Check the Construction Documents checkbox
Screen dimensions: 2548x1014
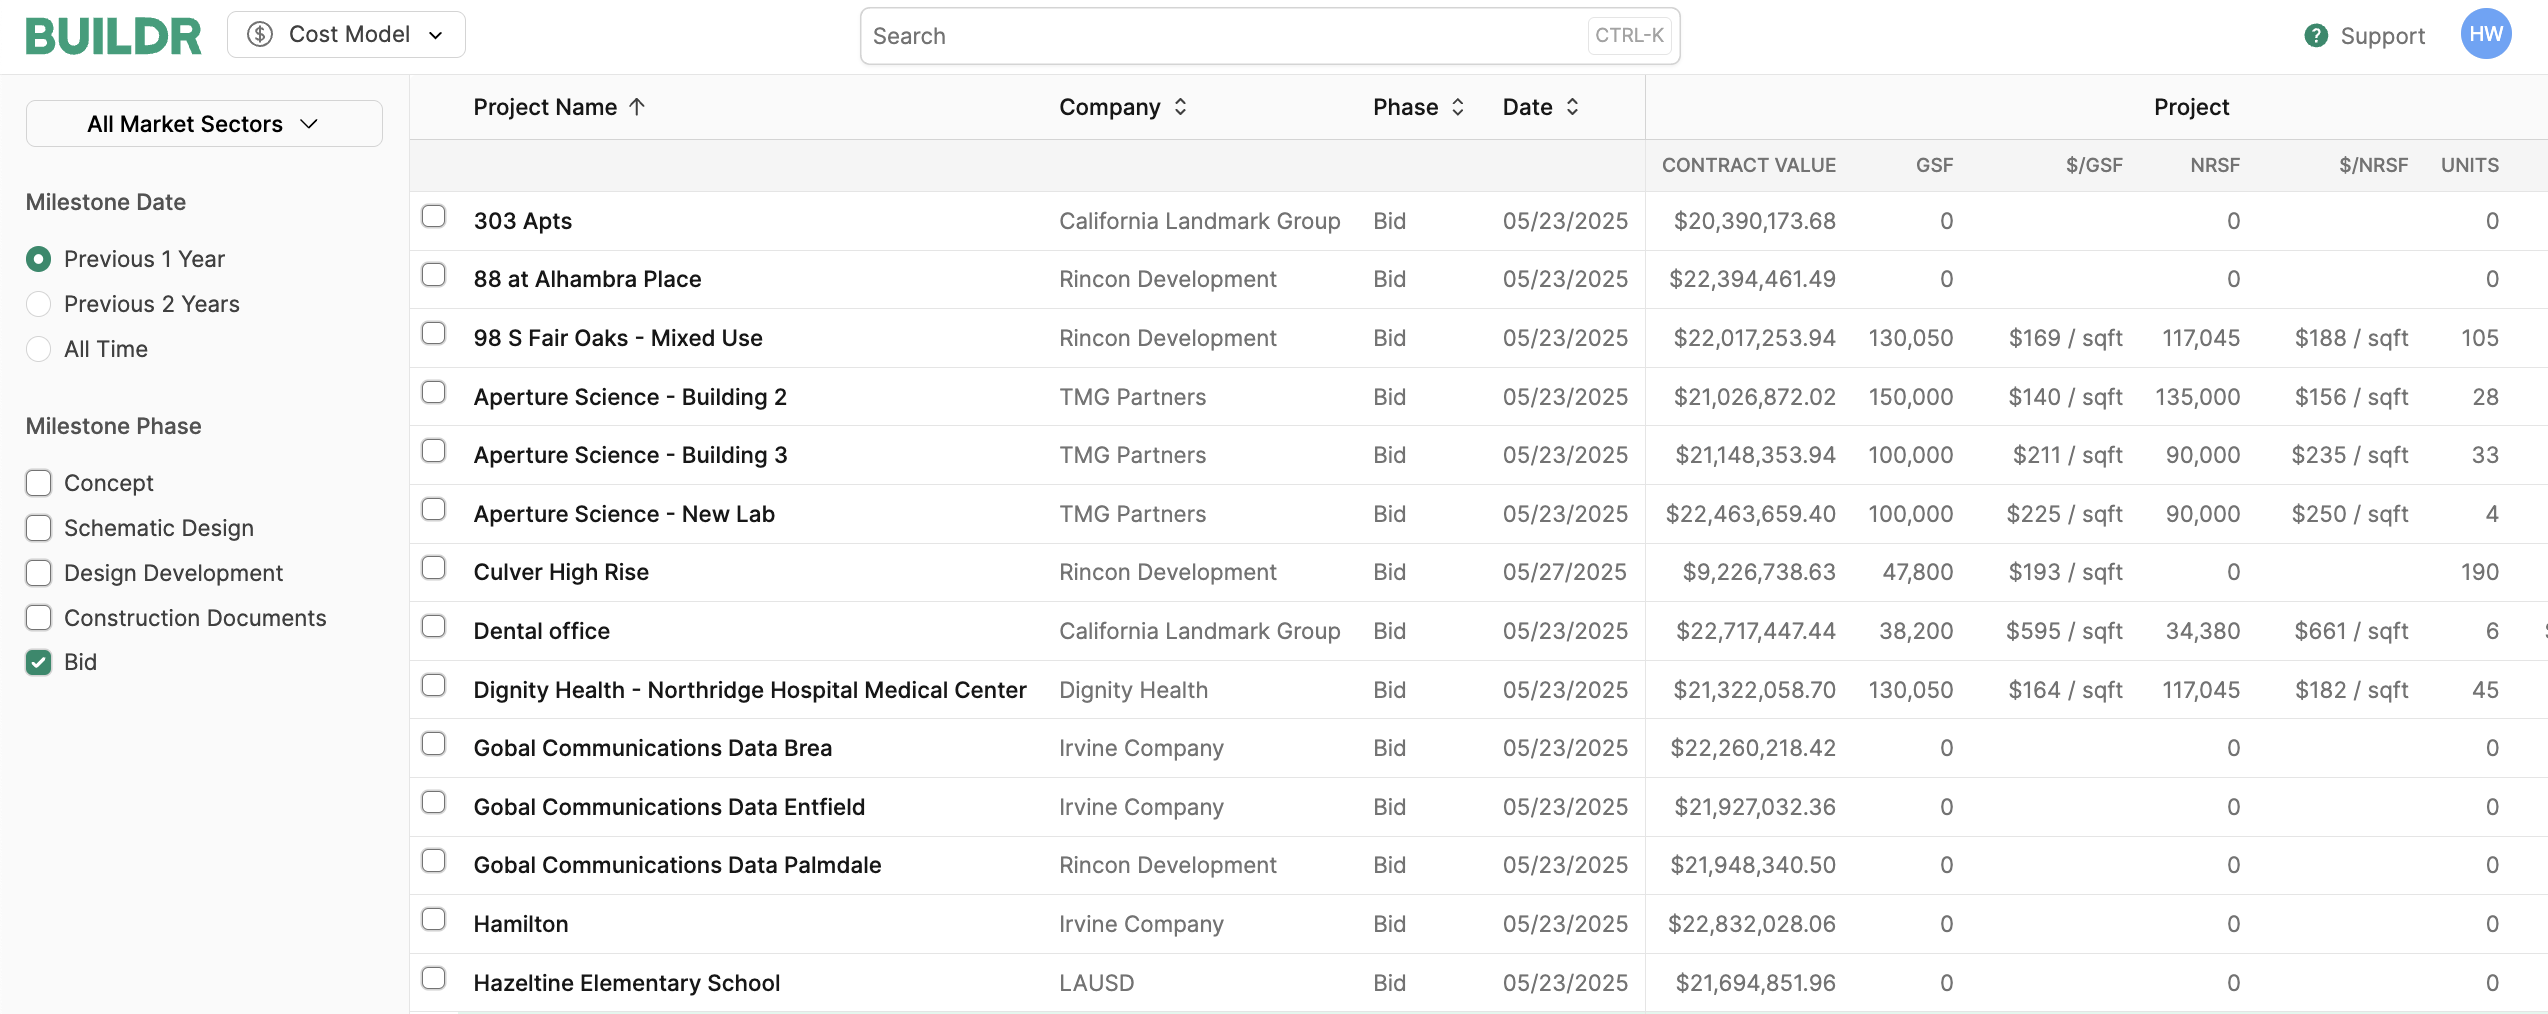point(38,618)
